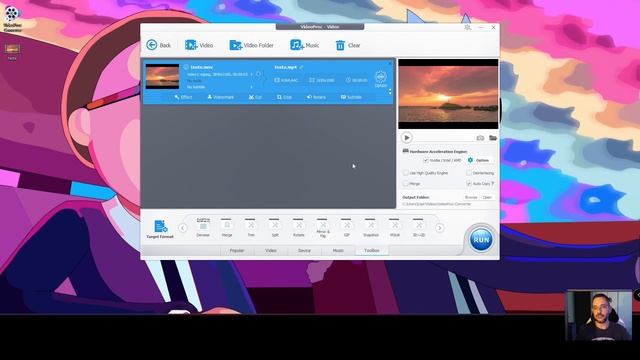
Task: Start conversion with the RUN button
Action: pyautogui.click(x=481, y=240)
